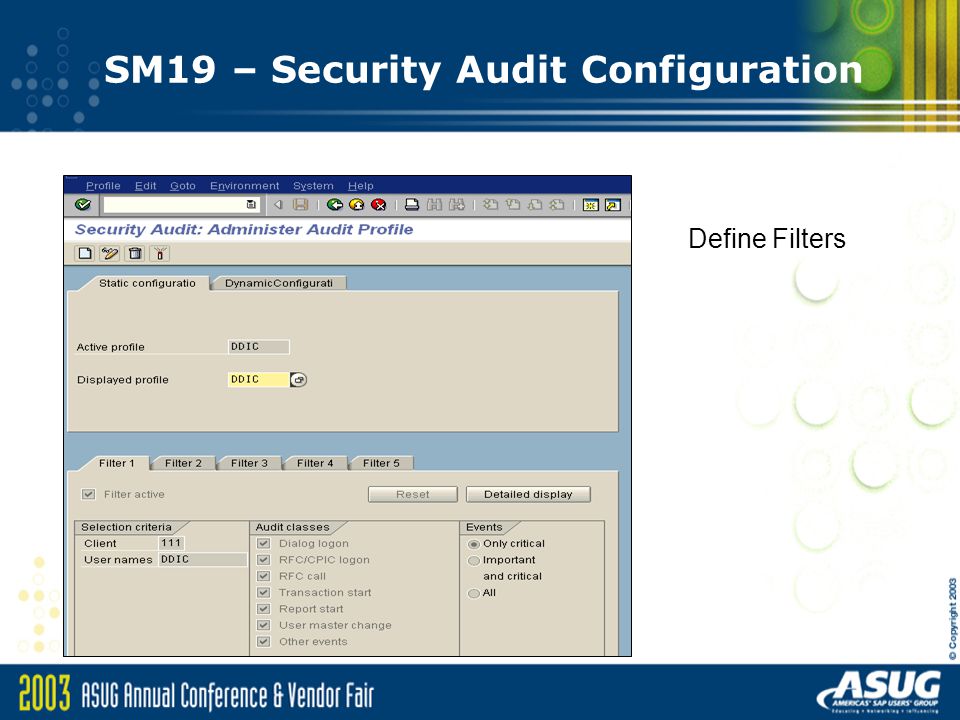Click the Find binoculars icon
Viewport: 960px width, 720px height.
[434, 204]
